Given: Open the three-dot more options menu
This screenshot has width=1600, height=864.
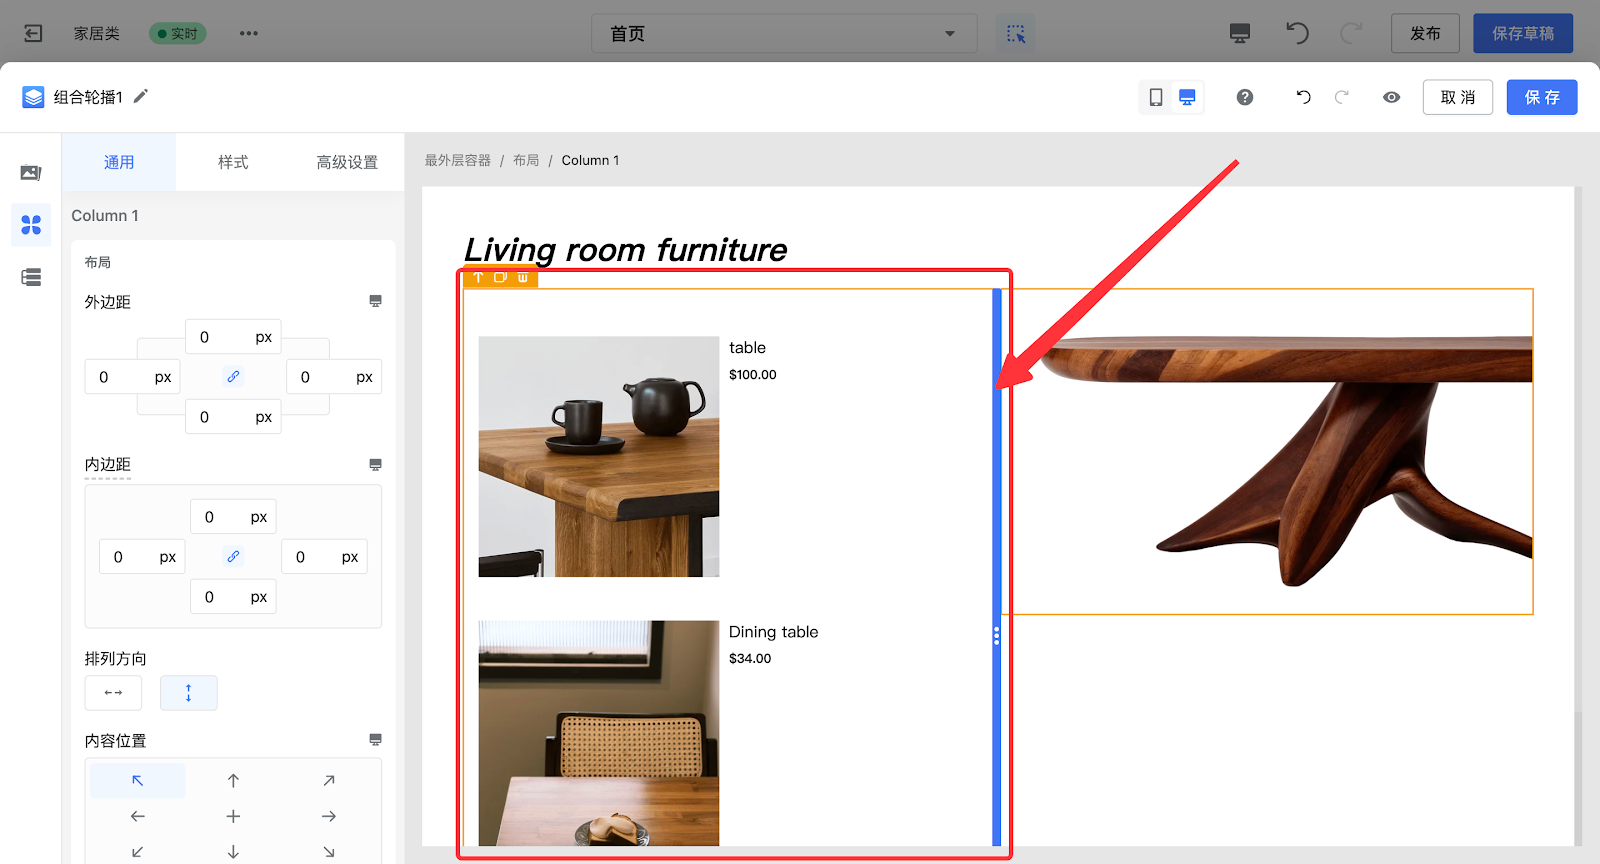Looking at the screenshot, I should coord(249,34).
